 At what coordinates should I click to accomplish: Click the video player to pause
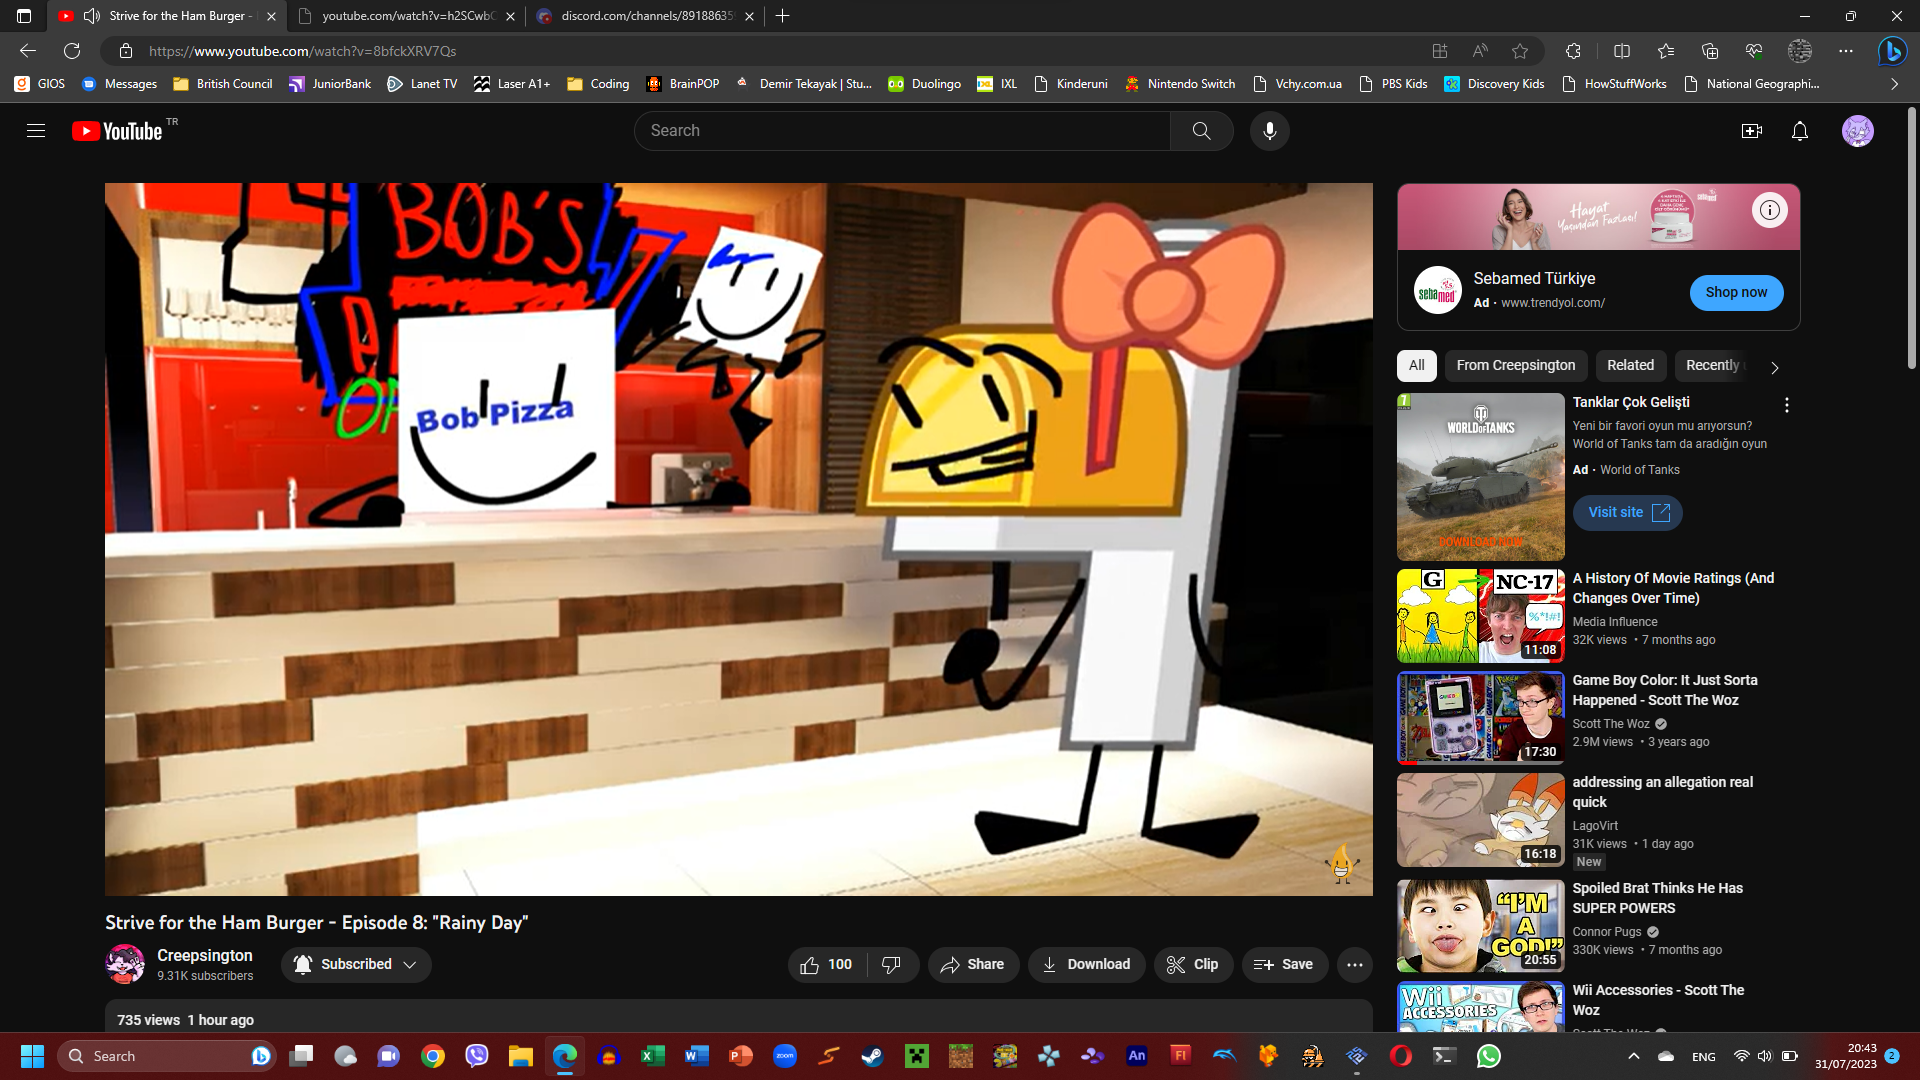[x=738, y=539]
